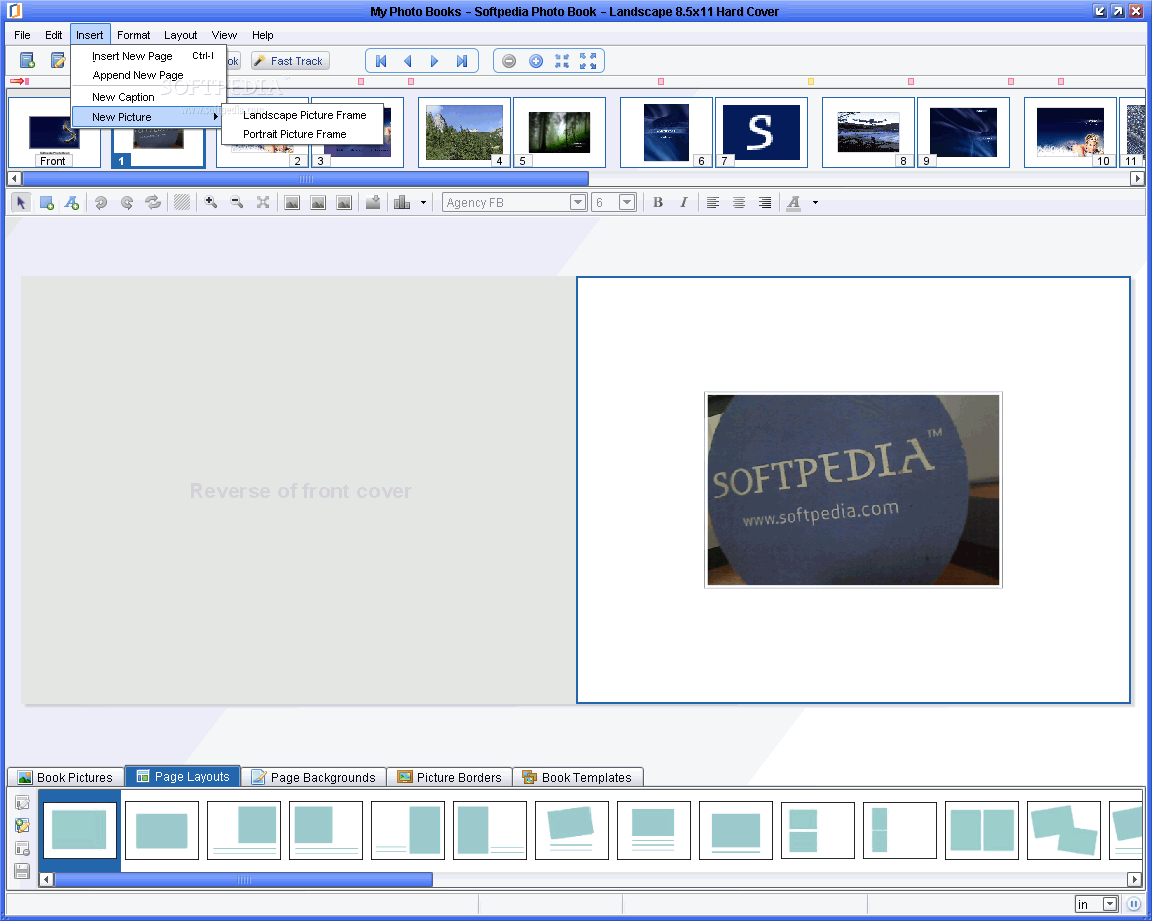1152x921 pixels.
Task: Click the first picture effect icon
Action: 292,203
